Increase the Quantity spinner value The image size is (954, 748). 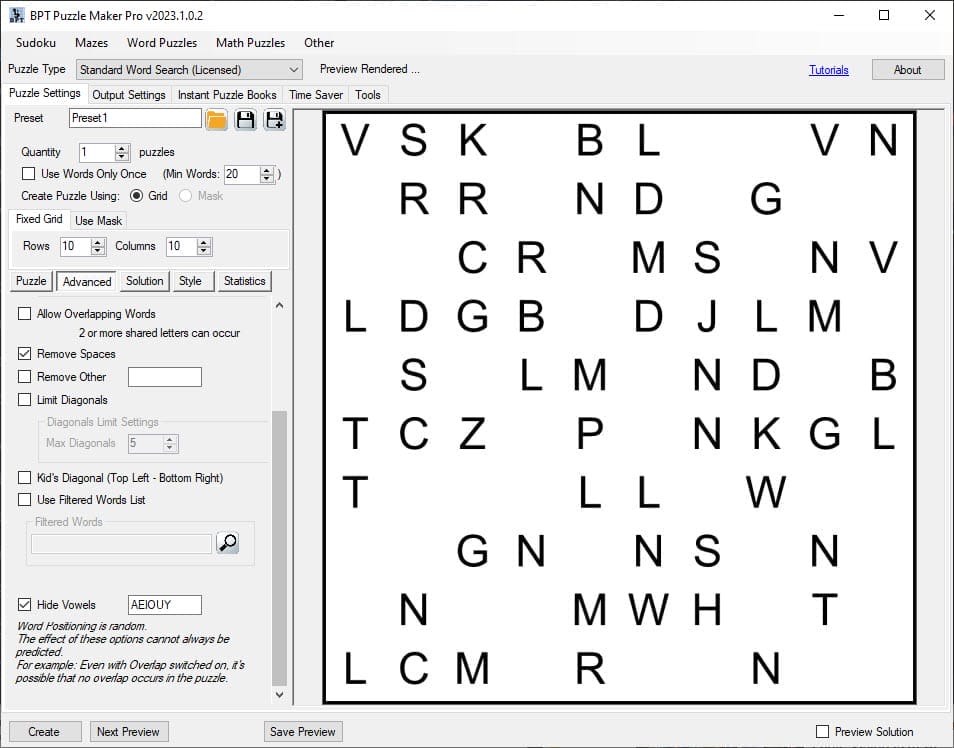pyautogui.click(x=122, y=148)
